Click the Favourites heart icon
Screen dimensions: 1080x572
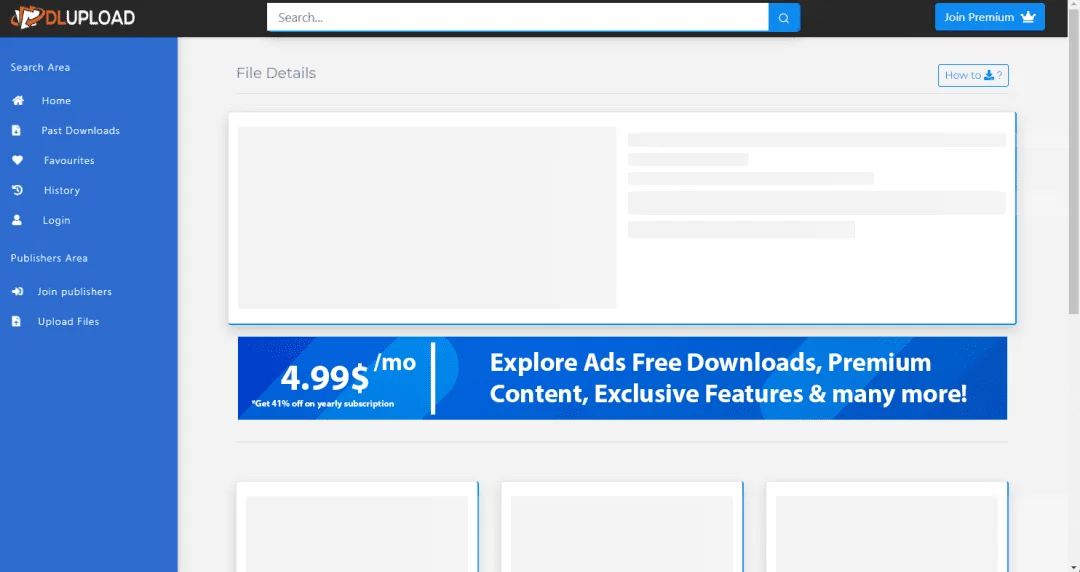click(17, 160)
